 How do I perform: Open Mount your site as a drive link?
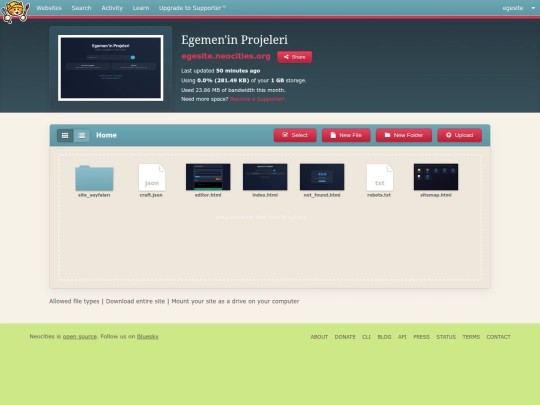[235, 301]
